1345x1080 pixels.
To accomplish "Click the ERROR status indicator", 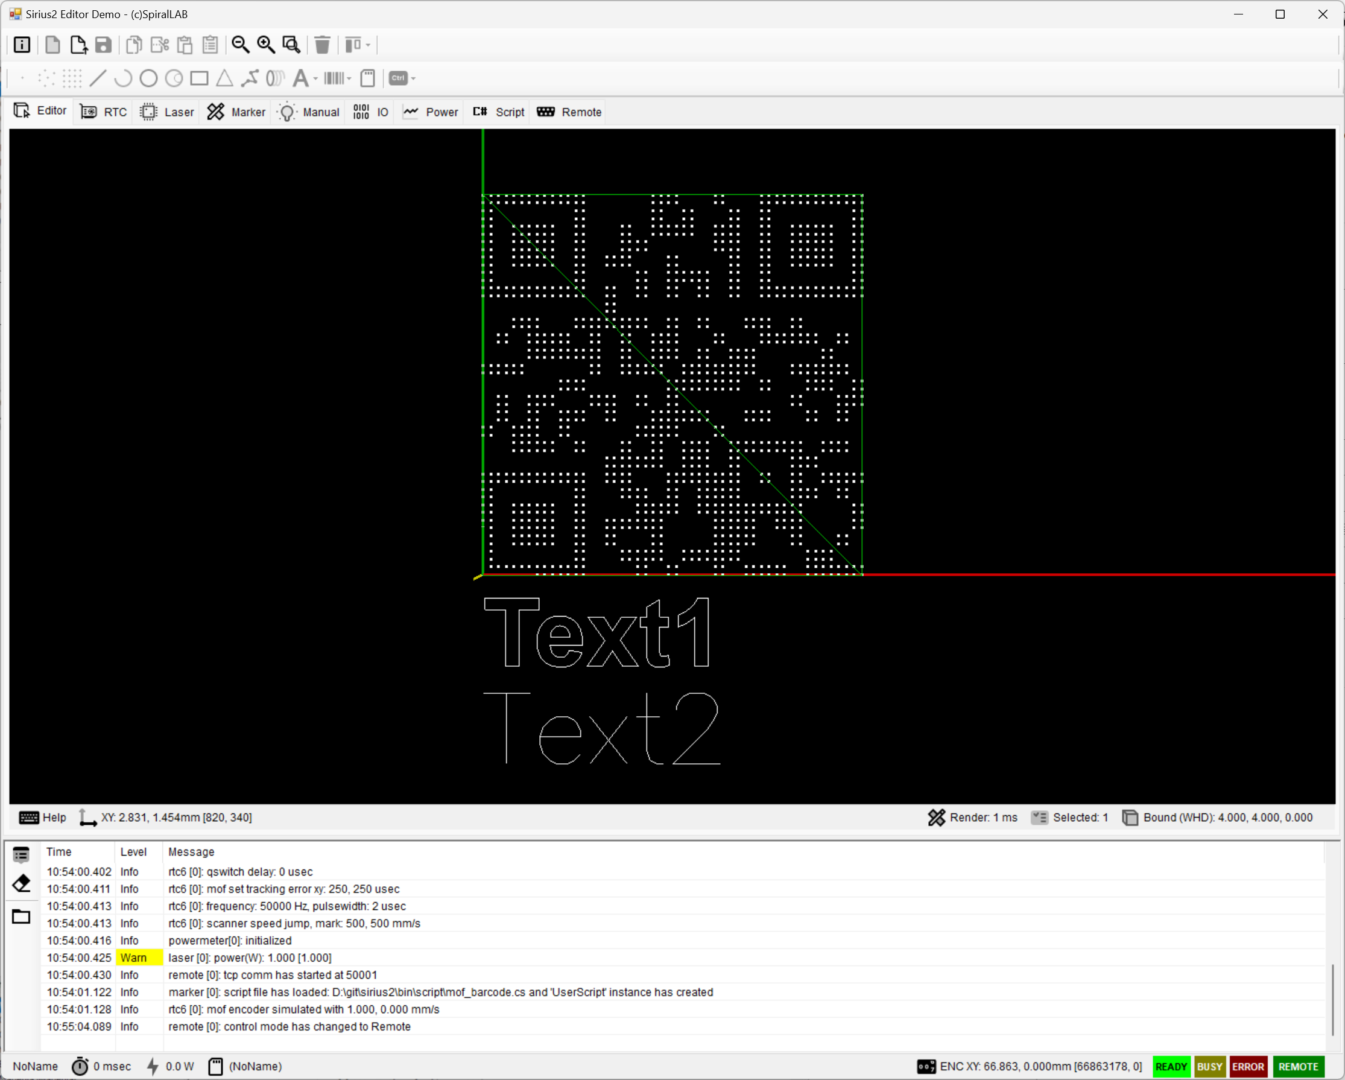I will (x=1248, y=1067).
